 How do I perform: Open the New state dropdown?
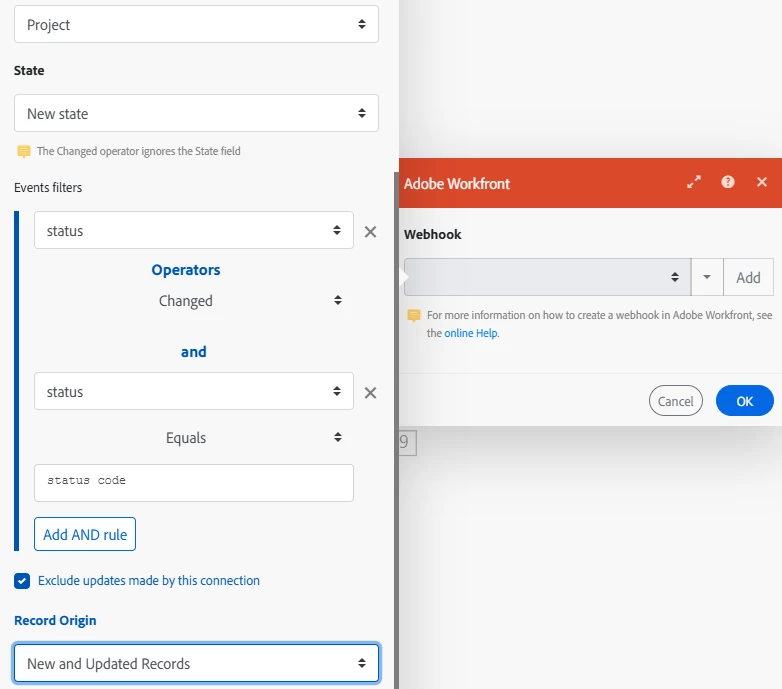click(196, 113)
